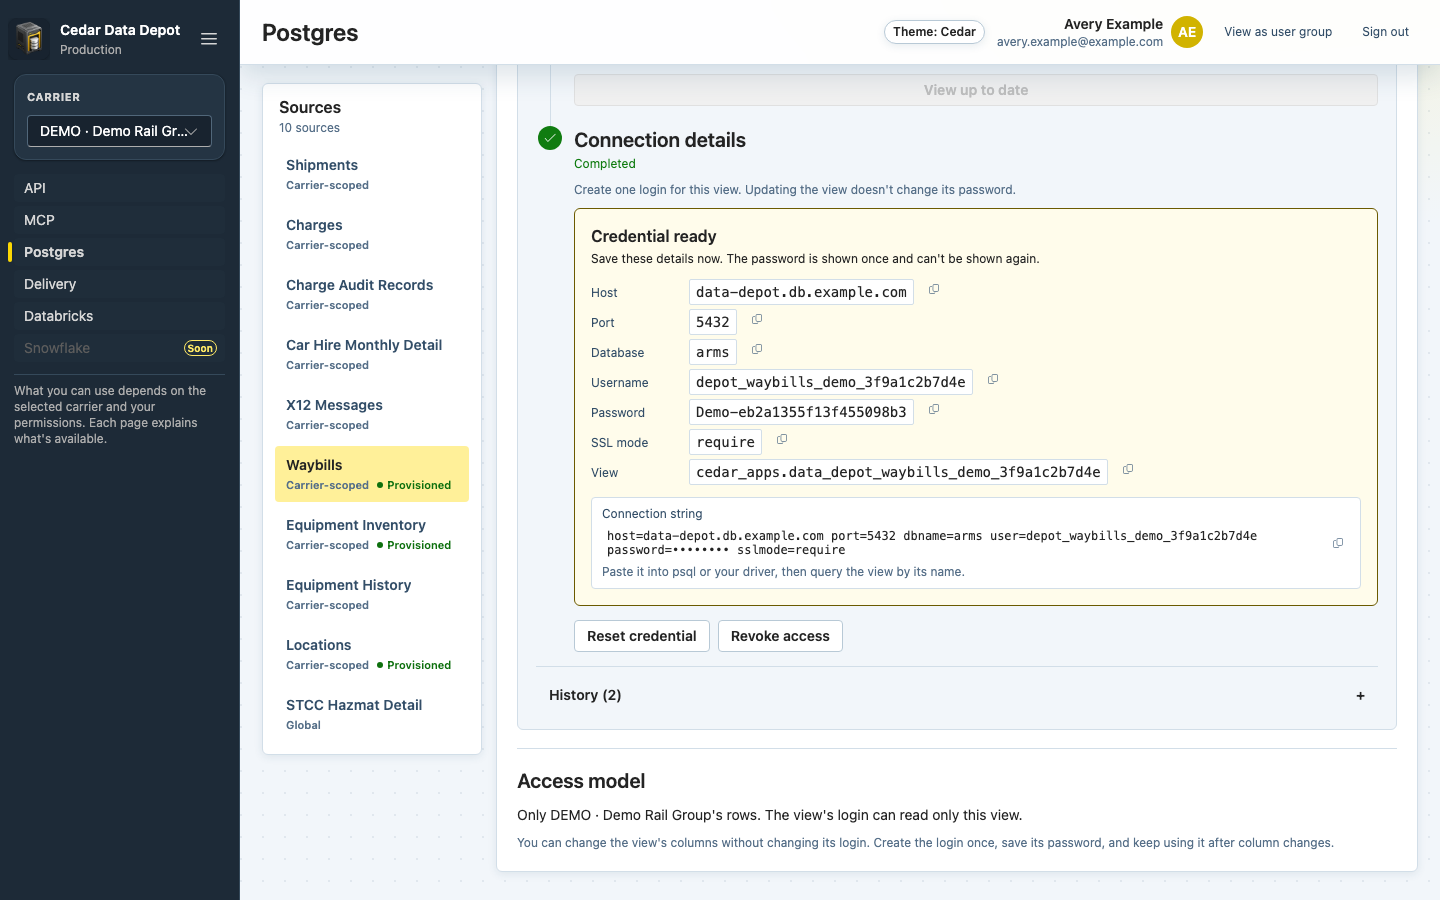
Task: Open Charge Audit Records source
Action: click(372, 294)
